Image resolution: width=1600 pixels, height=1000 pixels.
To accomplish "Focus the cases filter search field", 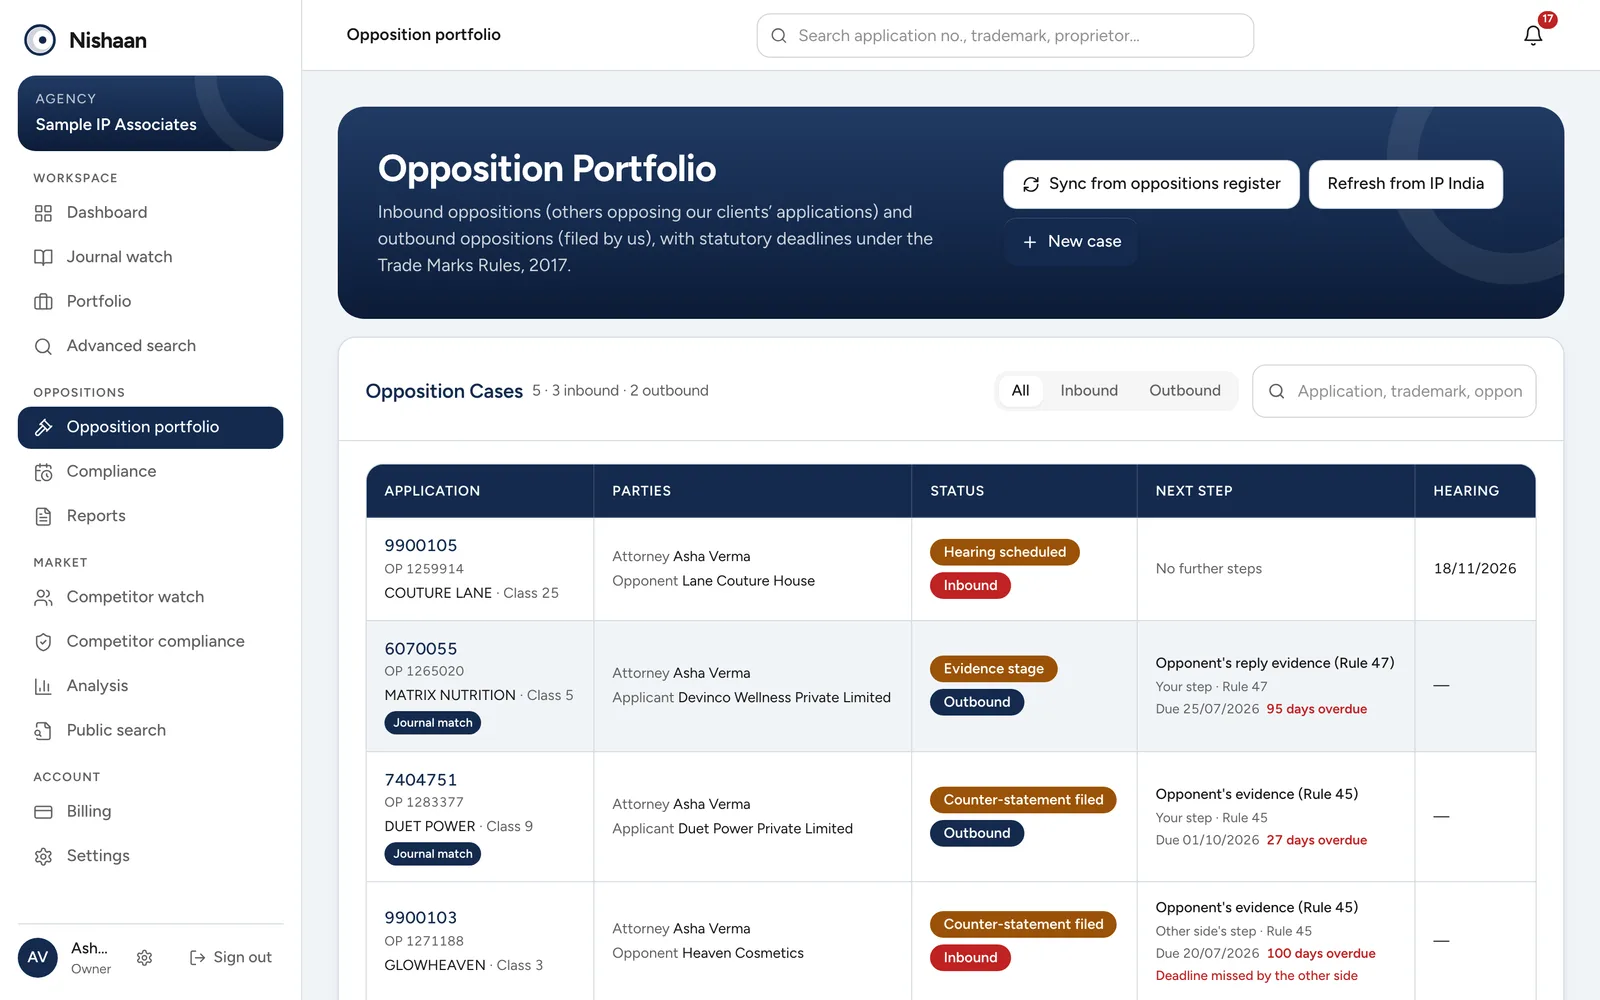I will [1394, 392].
